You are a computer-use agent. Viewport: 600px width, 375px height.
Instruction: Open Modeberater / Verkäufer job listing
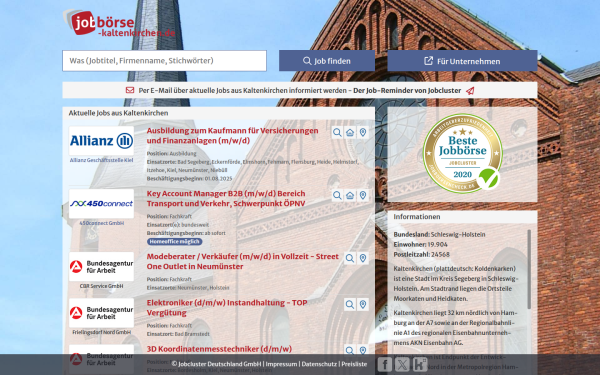coord(243,261)
